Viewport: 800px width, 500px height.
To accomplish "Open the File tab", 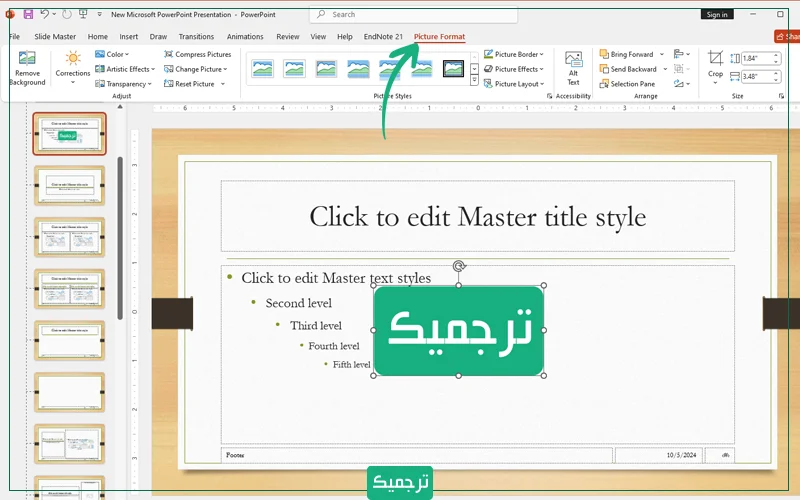I will pyautogui.click(x=14, y=37).
